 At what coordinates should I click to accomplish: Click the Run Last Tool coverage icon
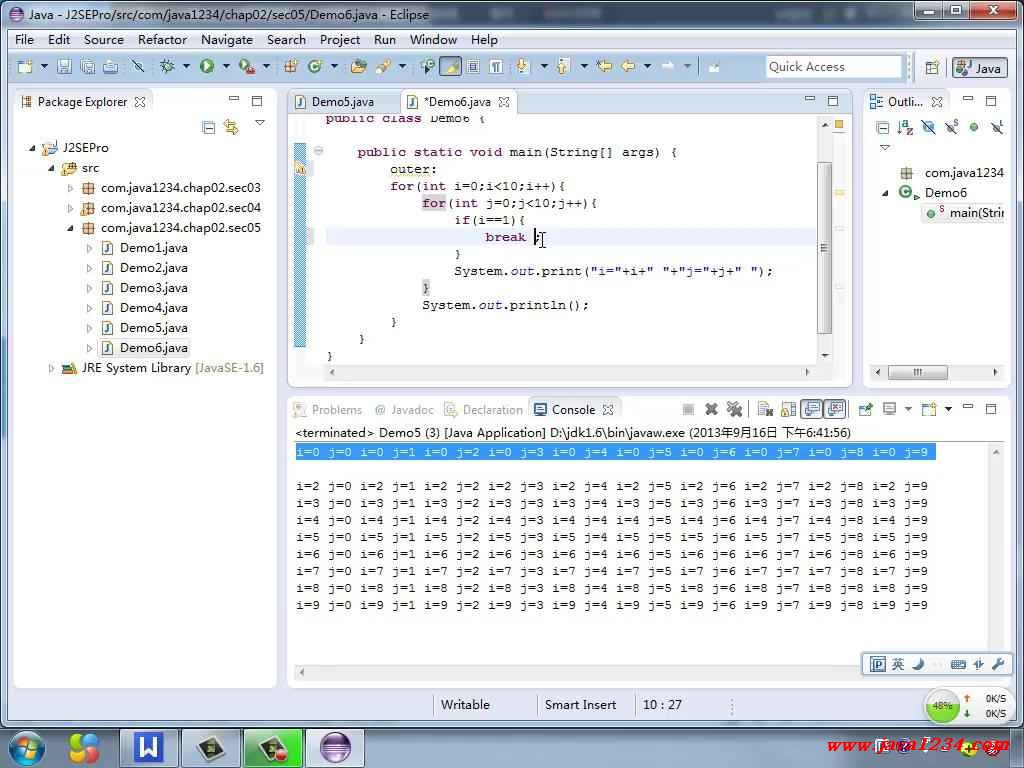246,66
